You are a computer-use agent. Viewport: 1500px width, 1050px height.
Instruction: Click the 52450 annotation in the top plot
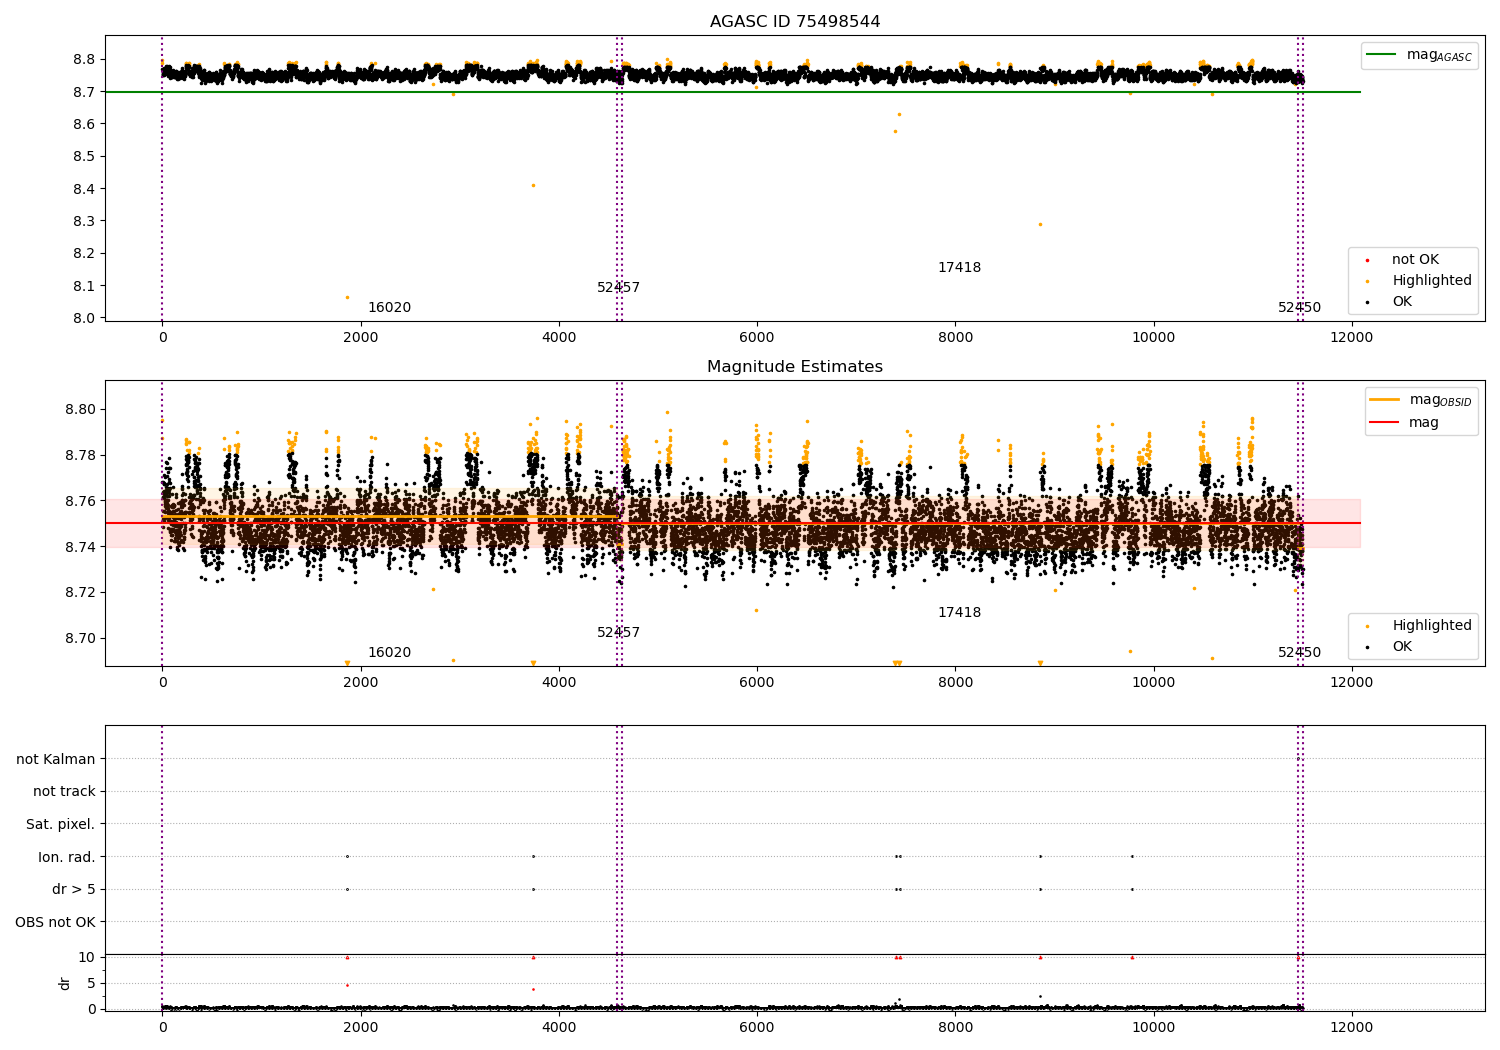point(1299,308)
